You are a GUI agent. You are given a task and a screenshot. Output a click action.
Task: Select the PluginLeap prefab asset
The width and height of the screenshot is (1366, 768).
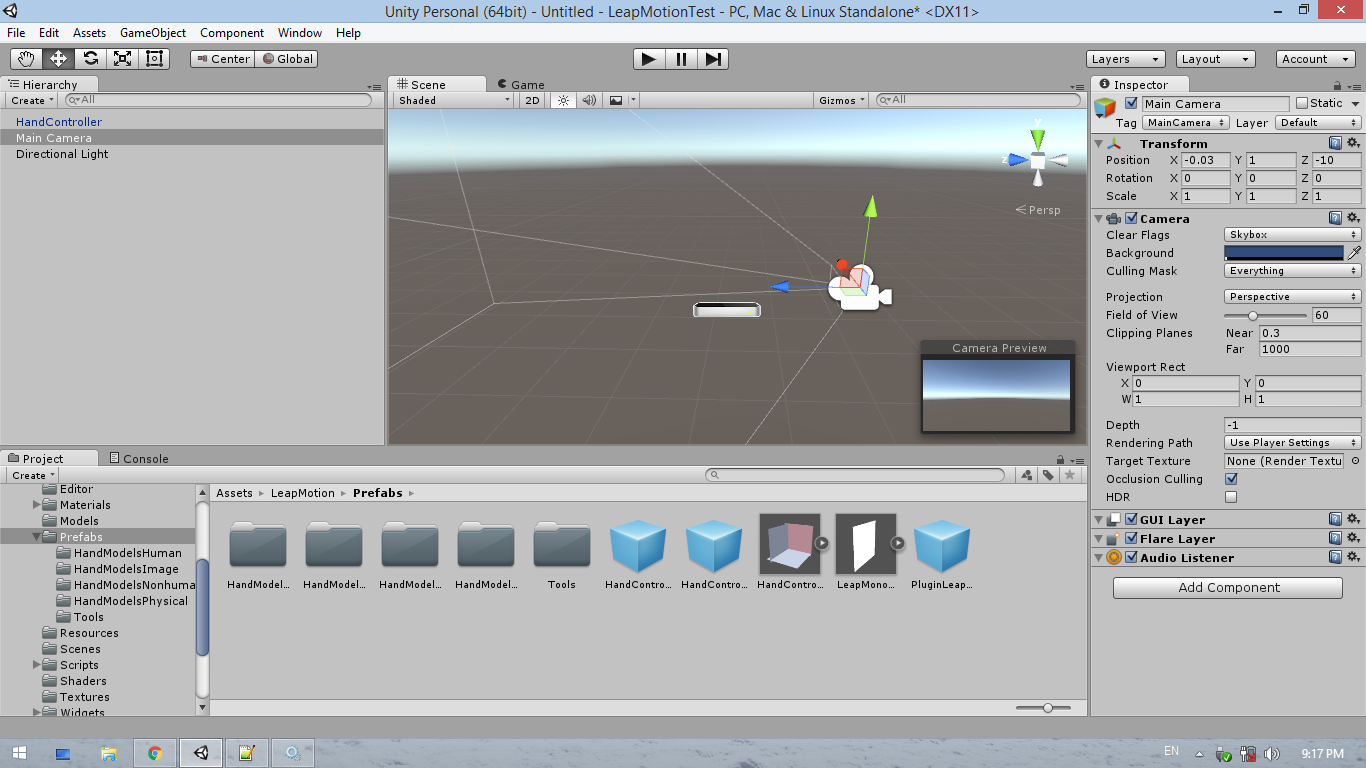[942, 553]
